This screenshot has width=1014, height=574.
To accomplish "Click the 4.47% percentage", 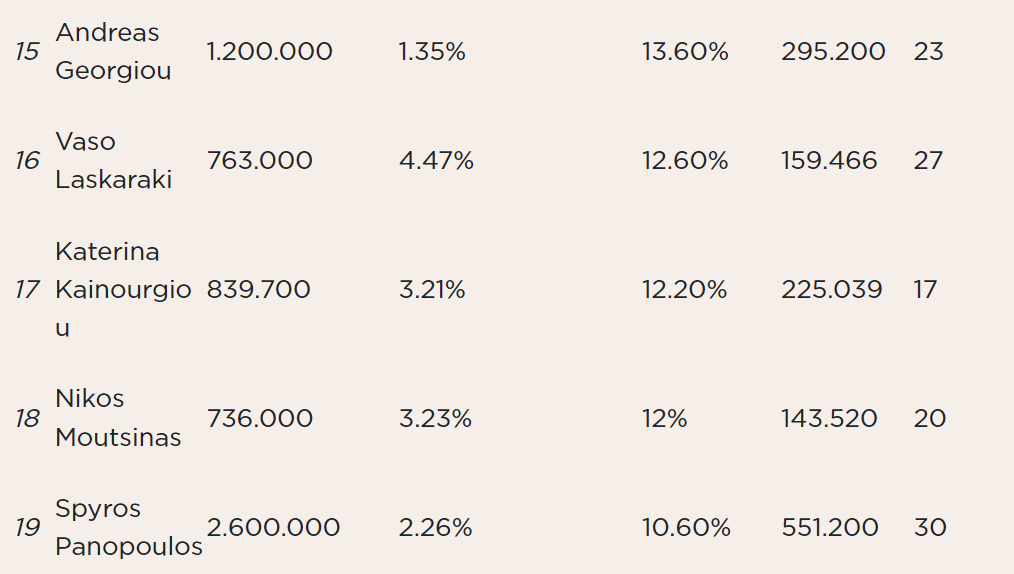I will pyautogui.click(x=436, y=160).
